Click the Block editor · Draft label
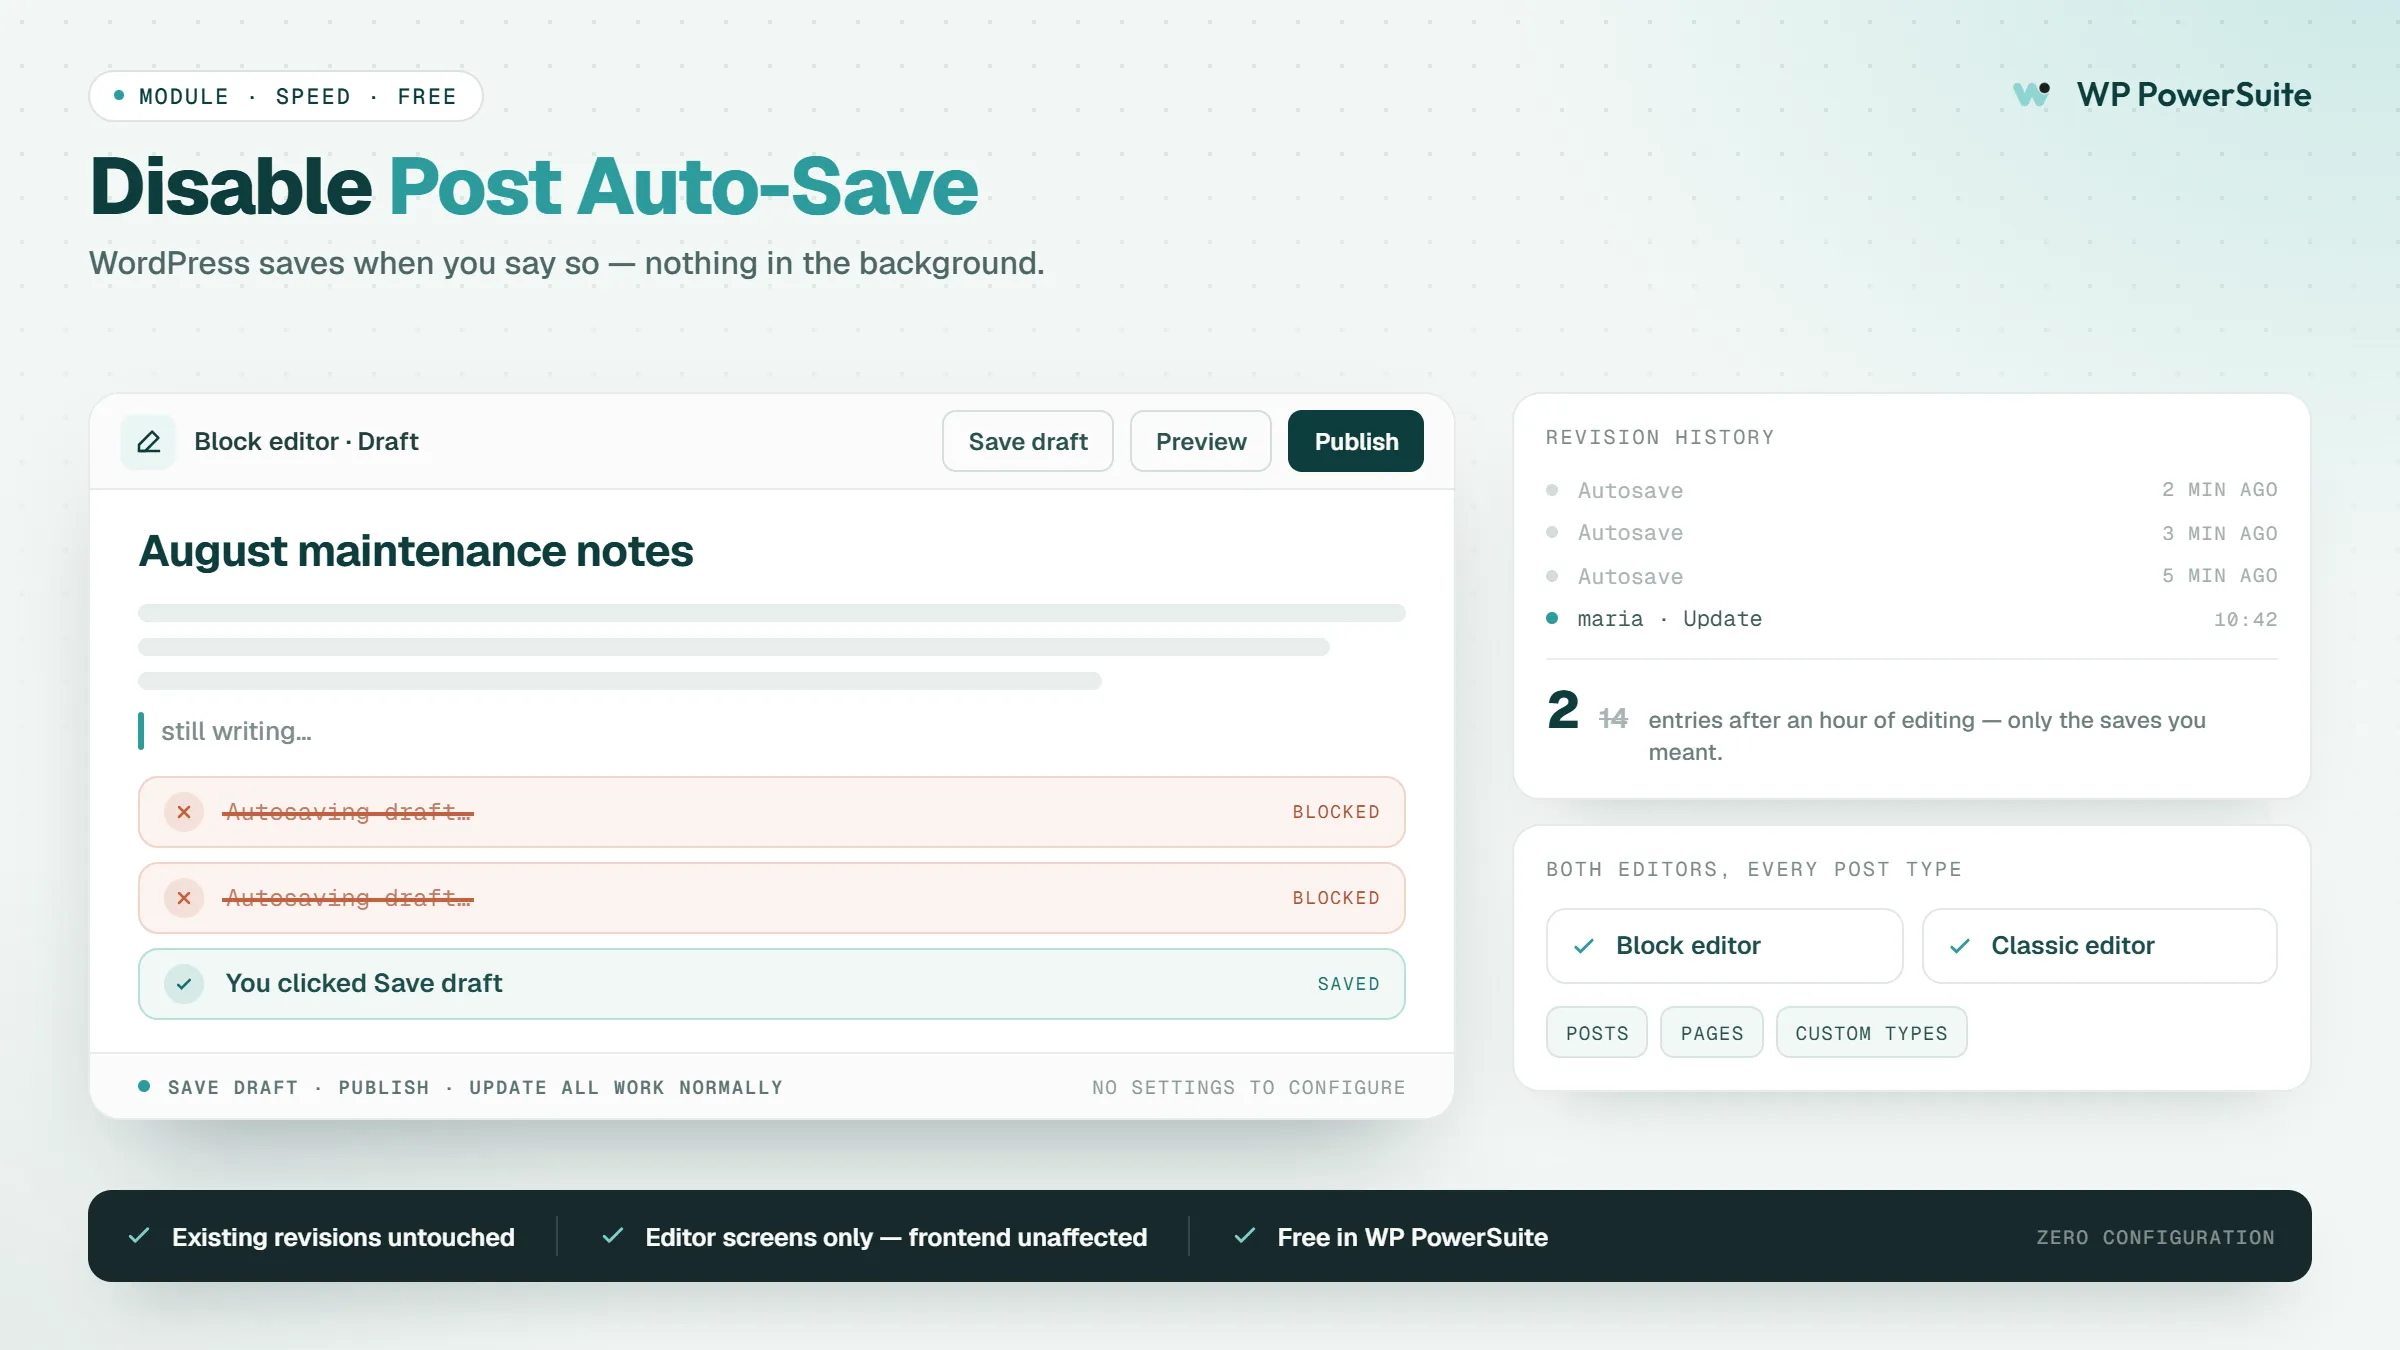This screenshot has width=2400, height=1350. (x=306, y=441)
